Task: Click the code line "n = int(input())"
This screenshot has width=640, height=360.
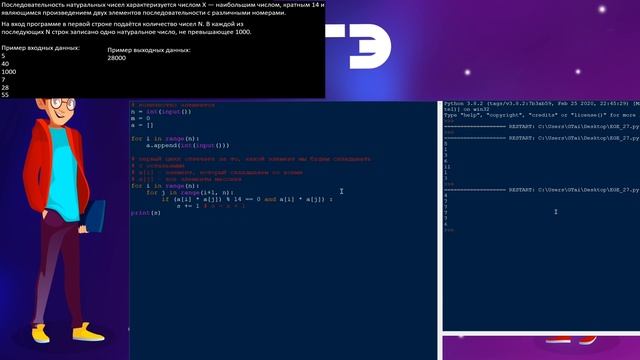Action: coord(161,112)
